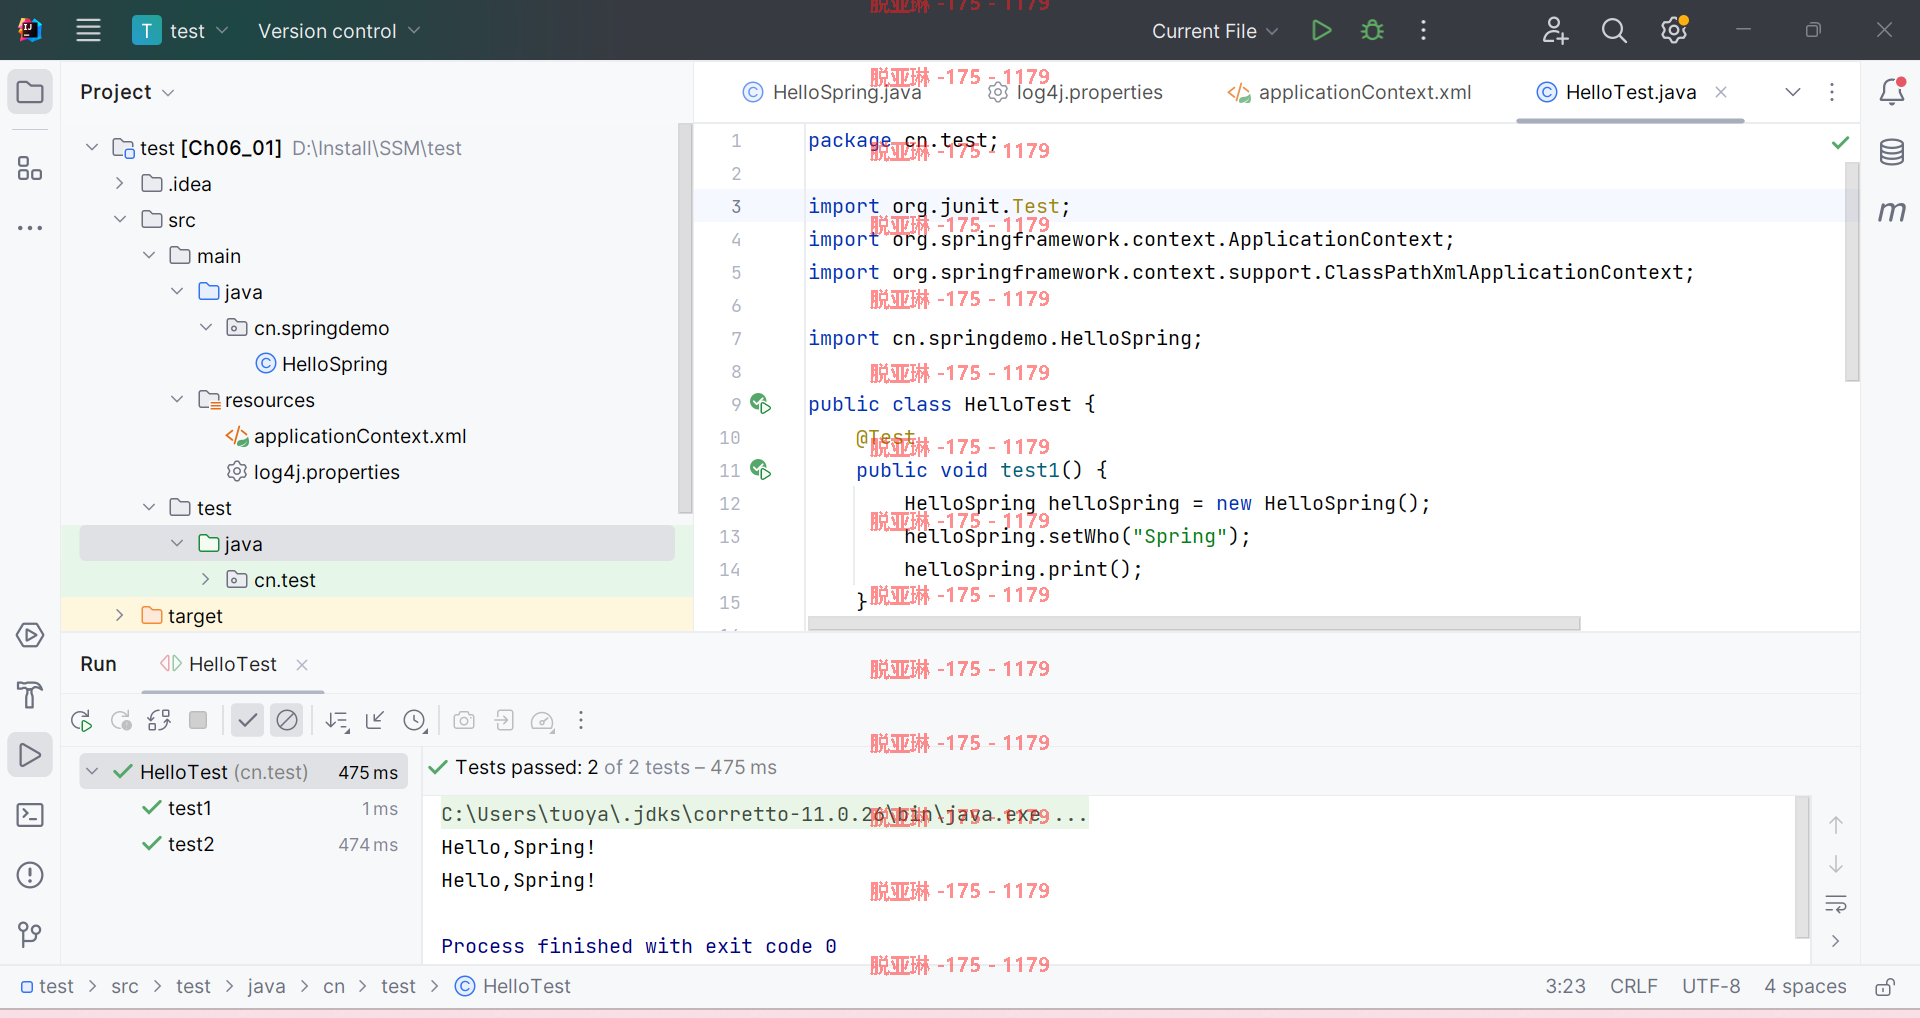Open more run actions menu

[1423, 30]
